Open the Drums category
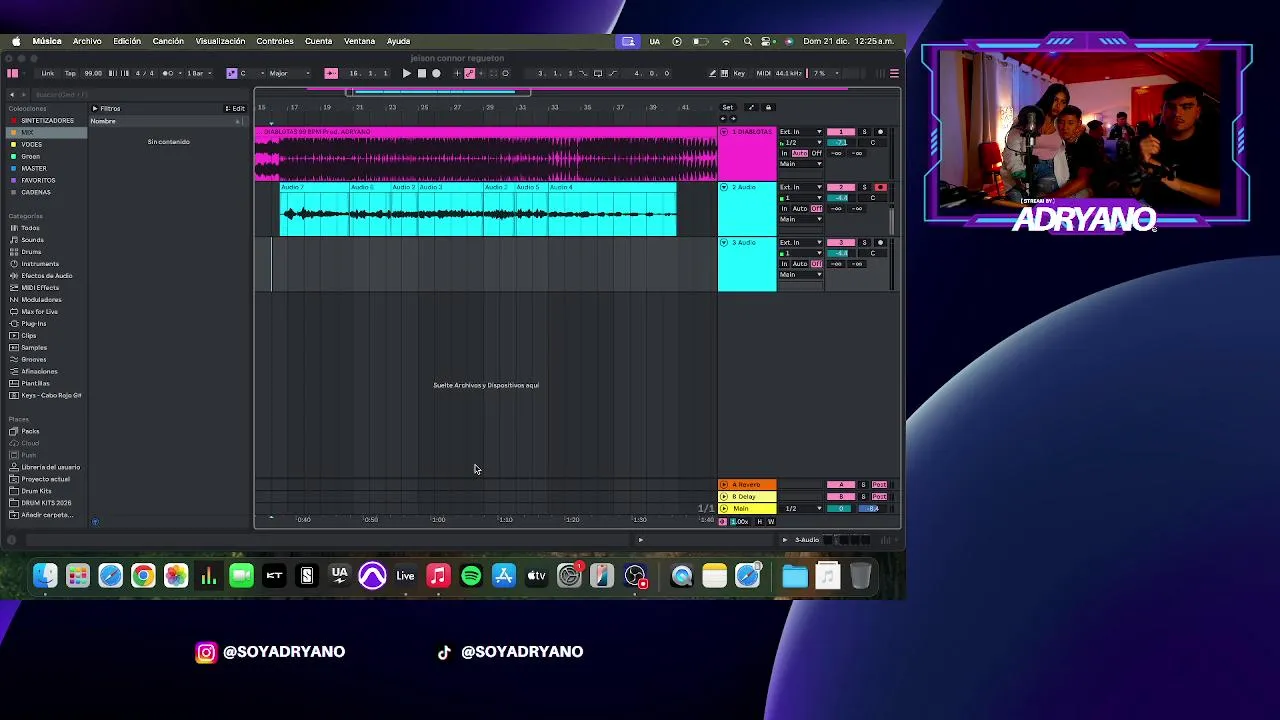This screenshot has height=720, width=1280. [x=31, y=252]
